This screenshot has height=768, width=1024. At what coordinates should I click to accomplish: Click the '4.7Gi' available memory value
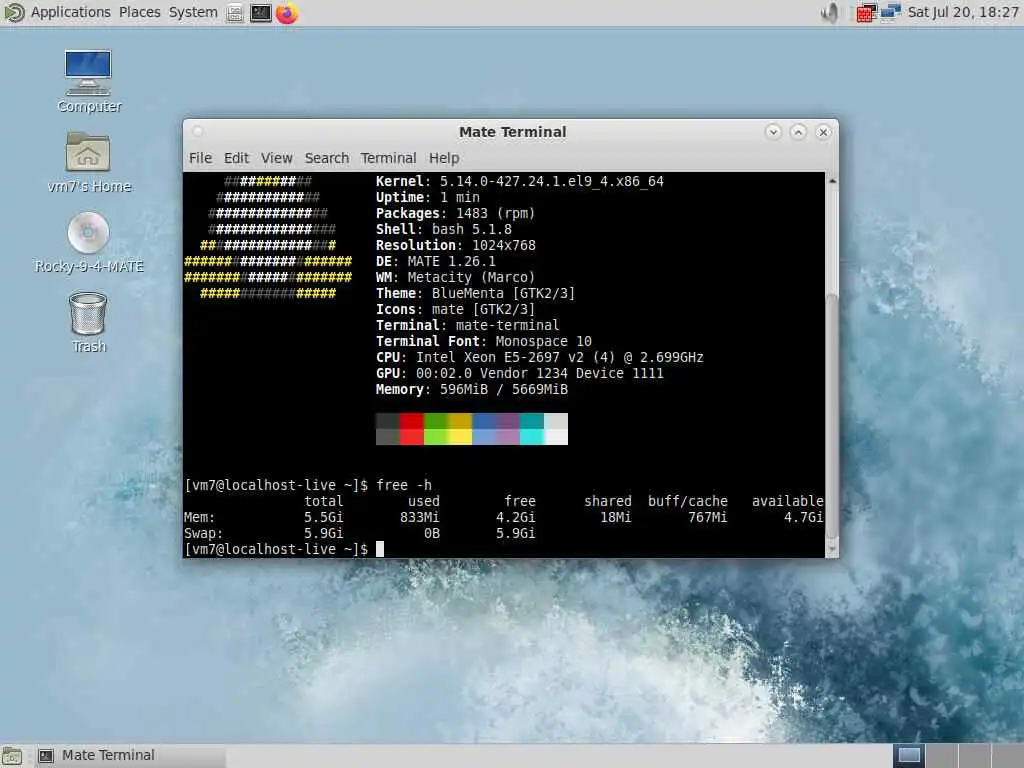coord(803,517)
